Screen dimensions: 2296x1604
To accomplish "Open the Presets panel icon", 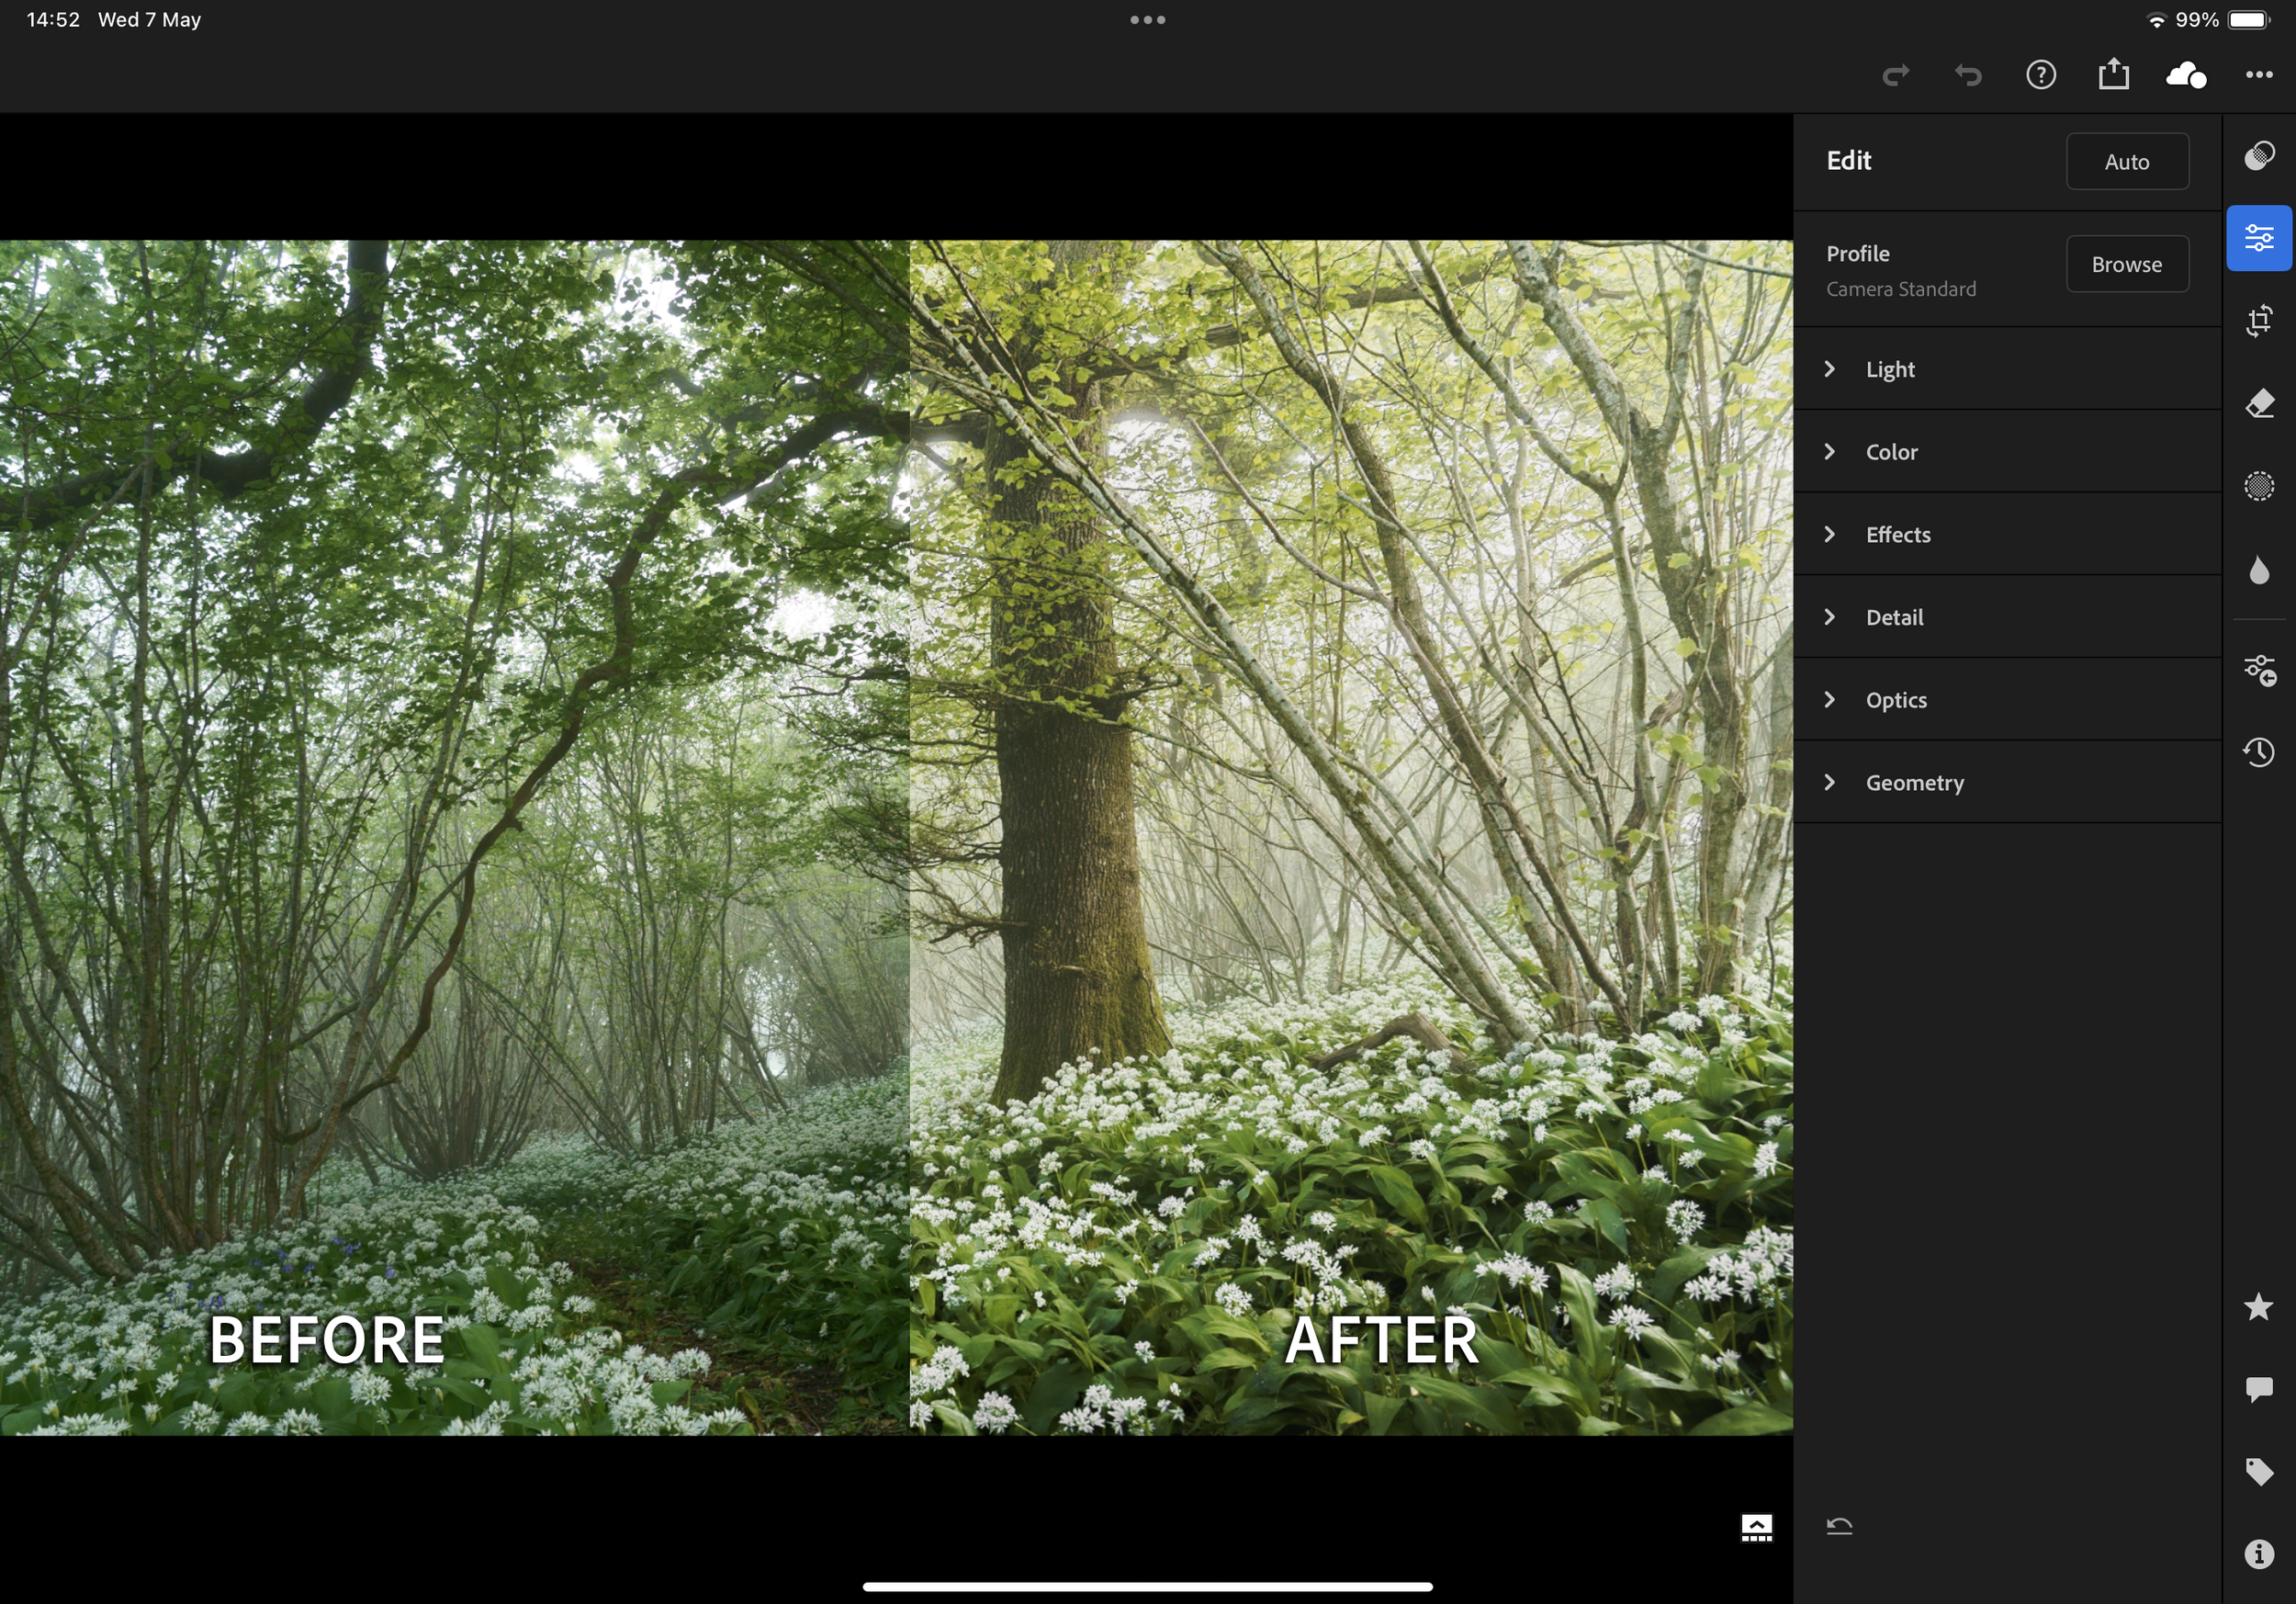I will [x=2258, y=156].
